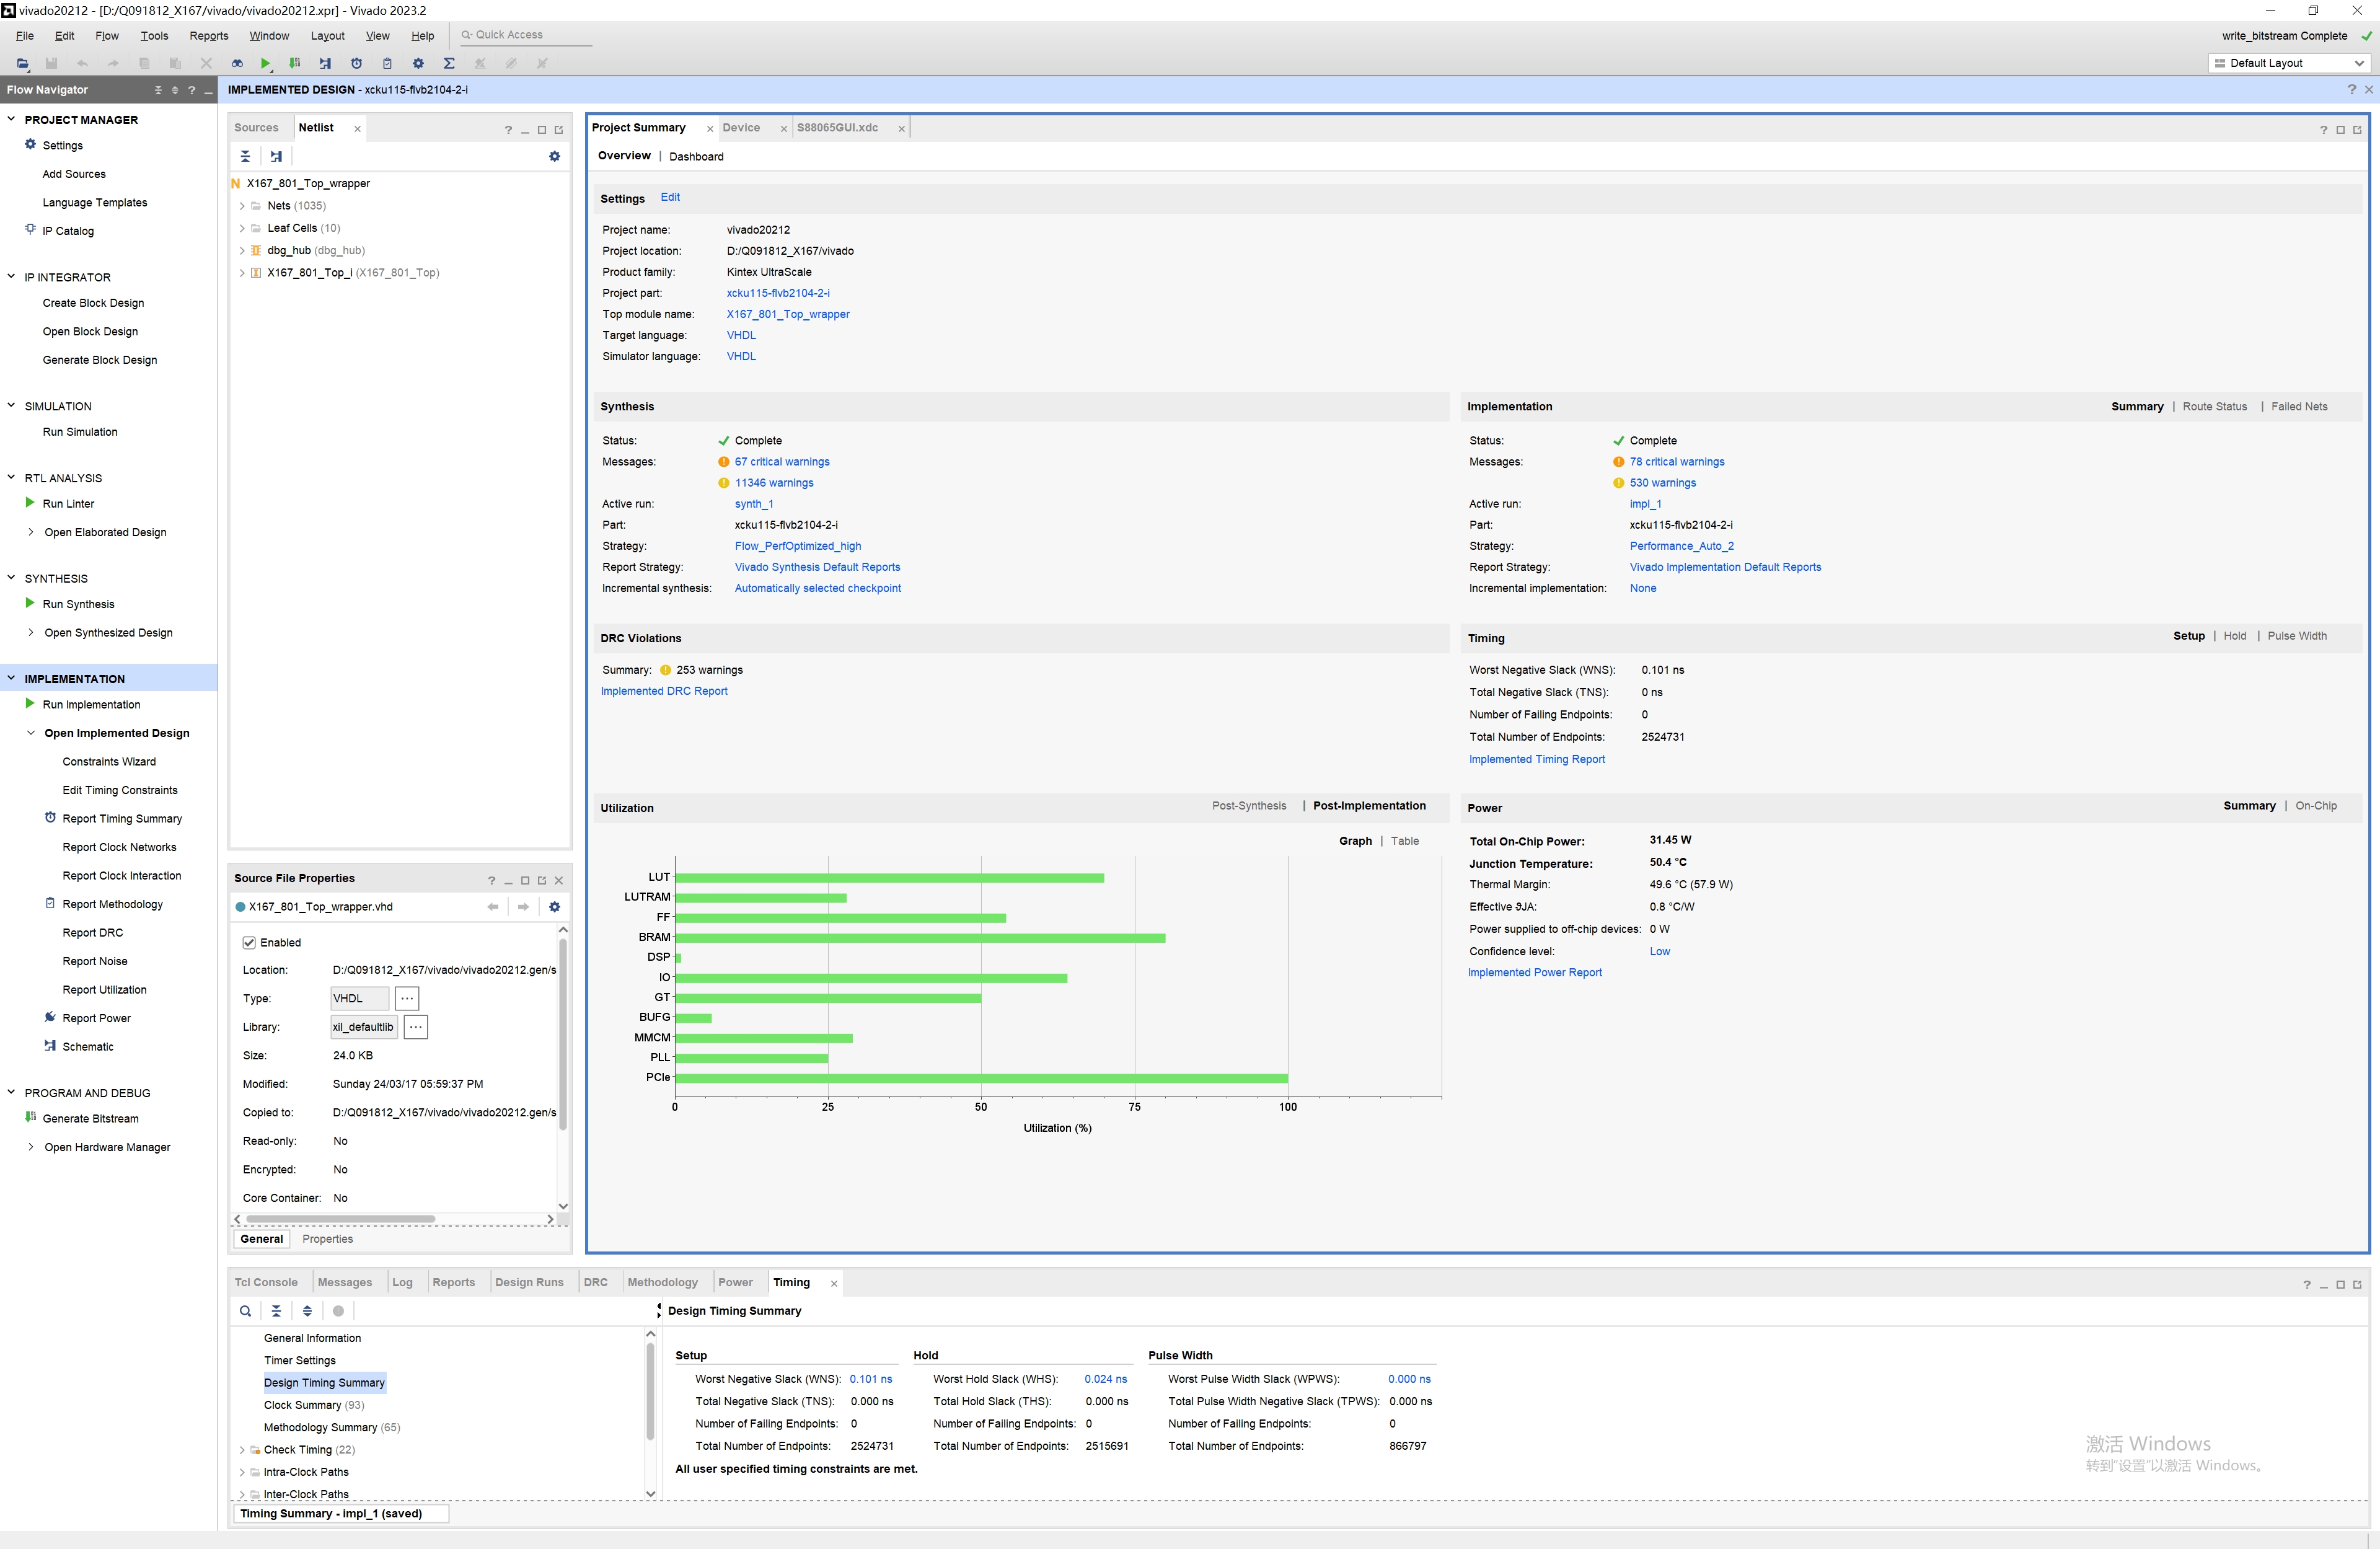2380x1549 pixels.
Task: Click the Report Timing Summary clock toolbar icon
Action: coord(356,63)
